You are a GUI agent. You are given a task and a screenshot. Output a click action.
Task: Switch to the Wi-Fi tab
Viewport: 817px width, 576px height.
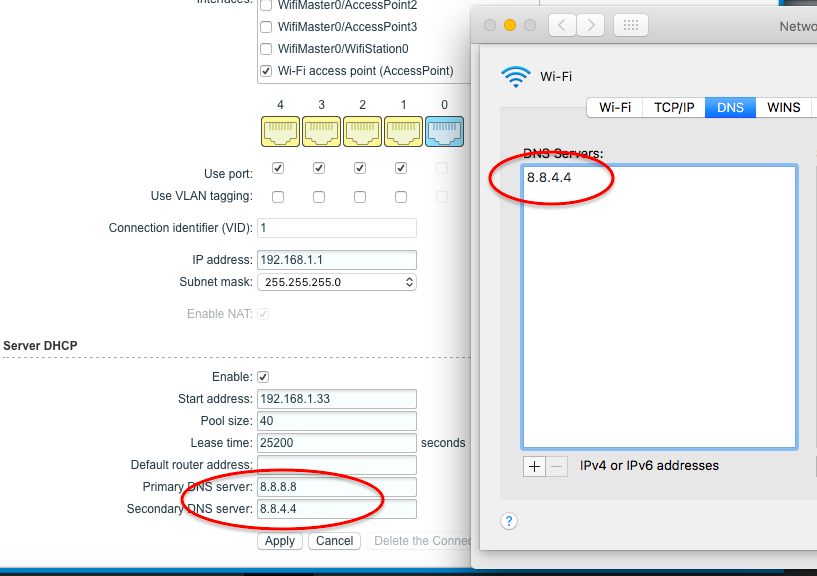pyautogui.click(x=615, y=107)
